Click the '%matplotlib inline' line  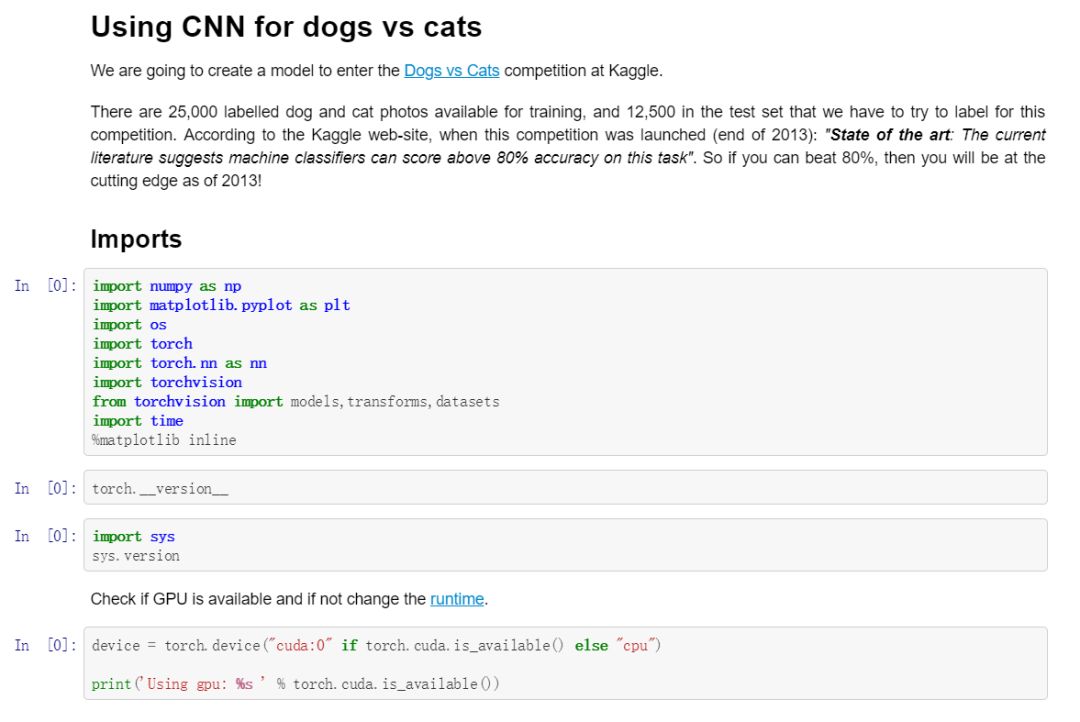point(164,440)
